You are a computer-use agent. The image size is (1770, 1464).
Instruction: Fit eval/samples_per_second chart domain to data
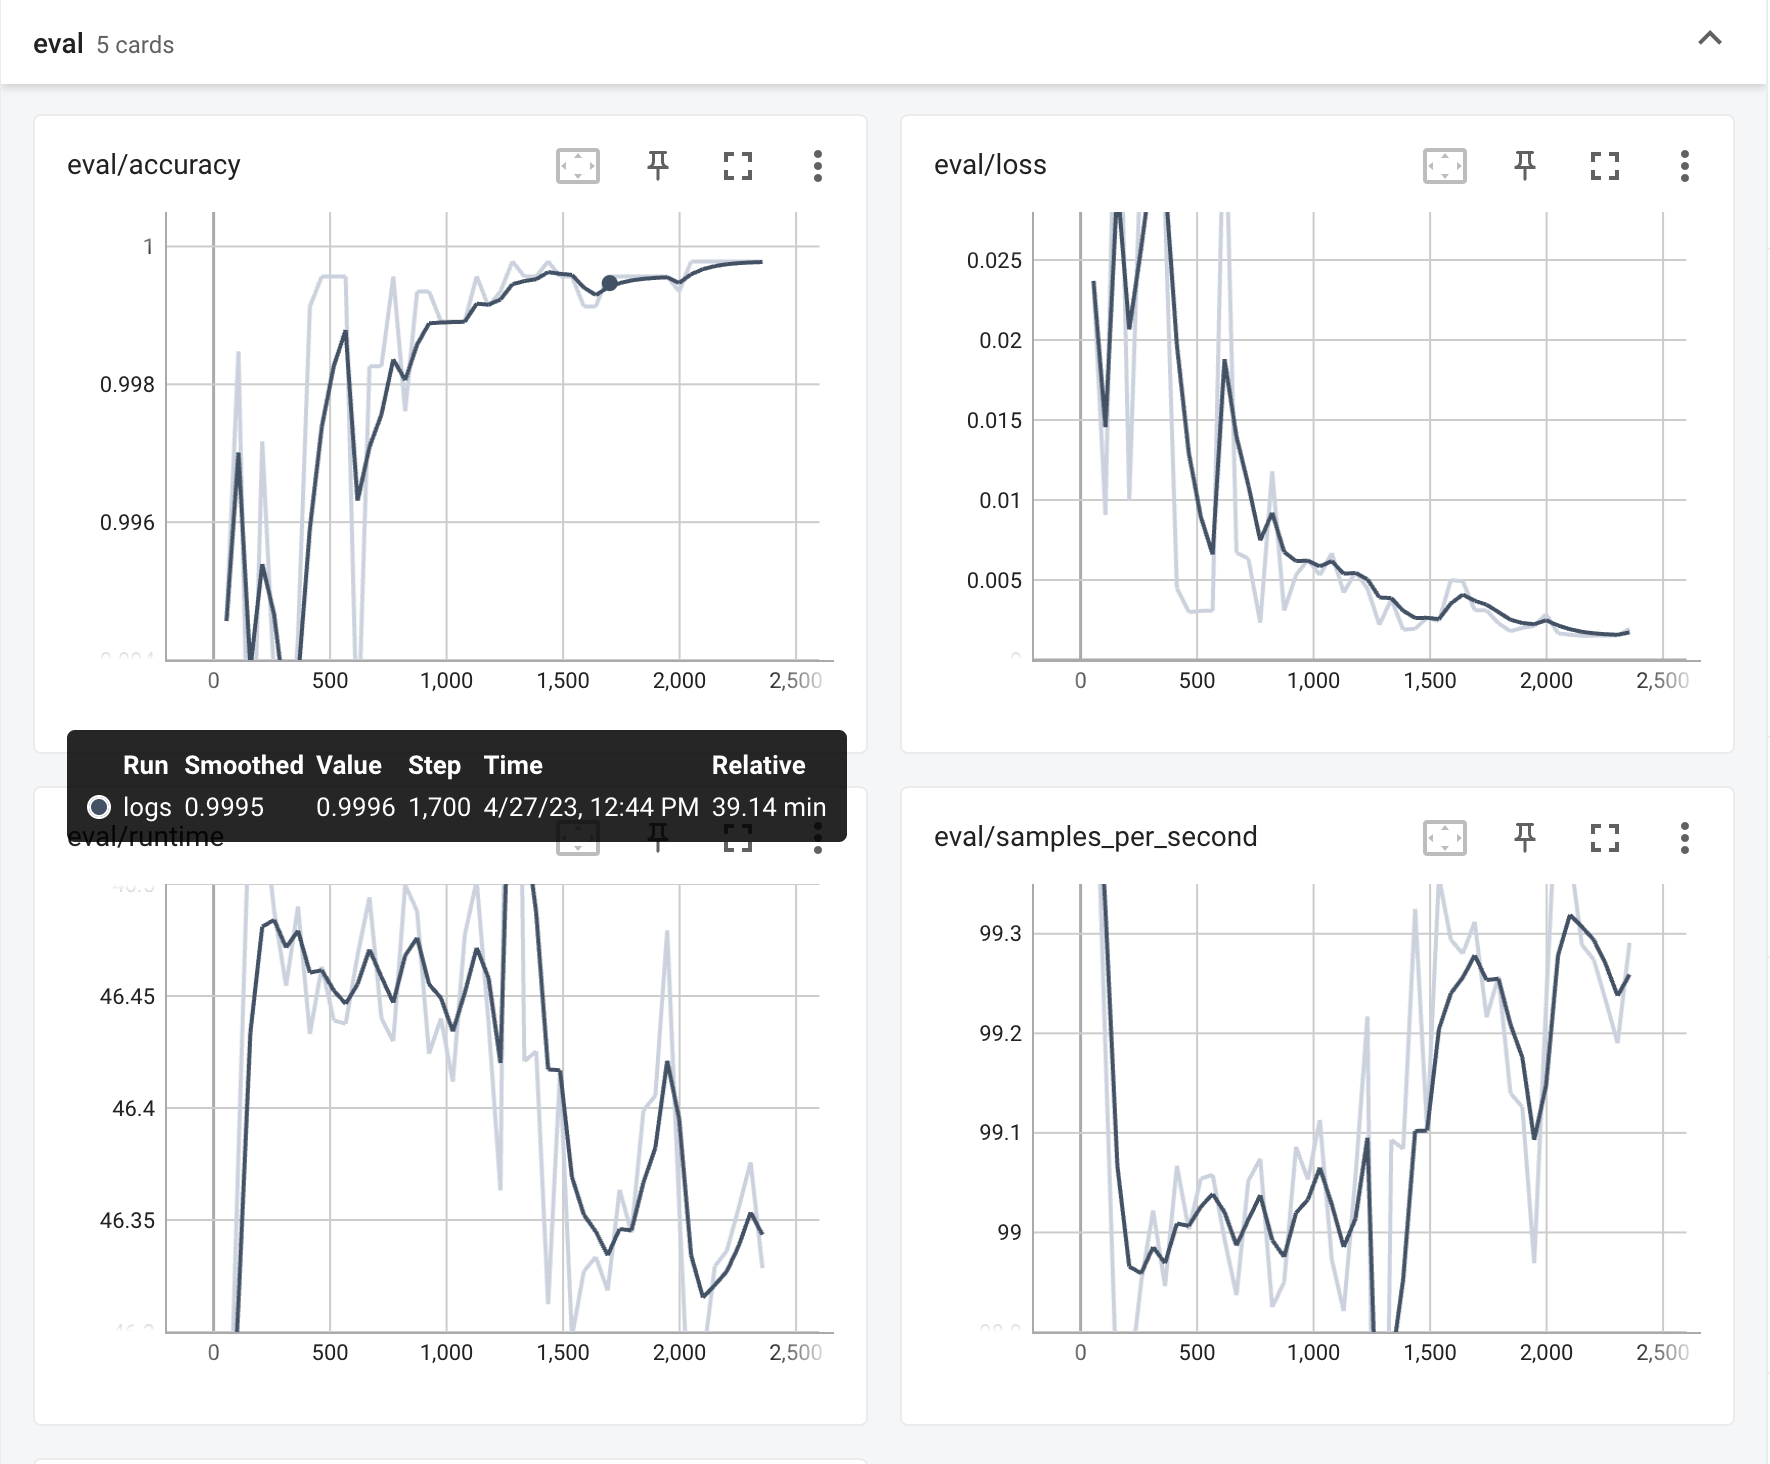(1445, 838)
